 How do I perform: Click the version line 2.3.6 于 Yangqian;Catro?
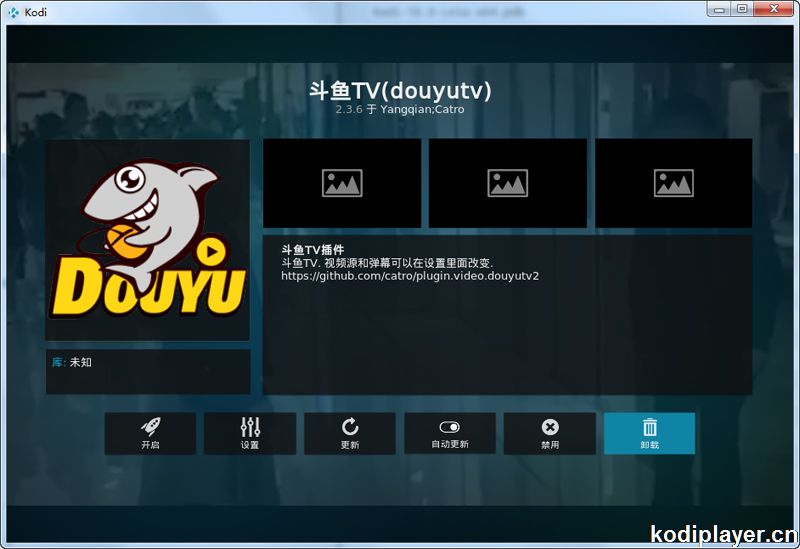click(x=400, y=109)
